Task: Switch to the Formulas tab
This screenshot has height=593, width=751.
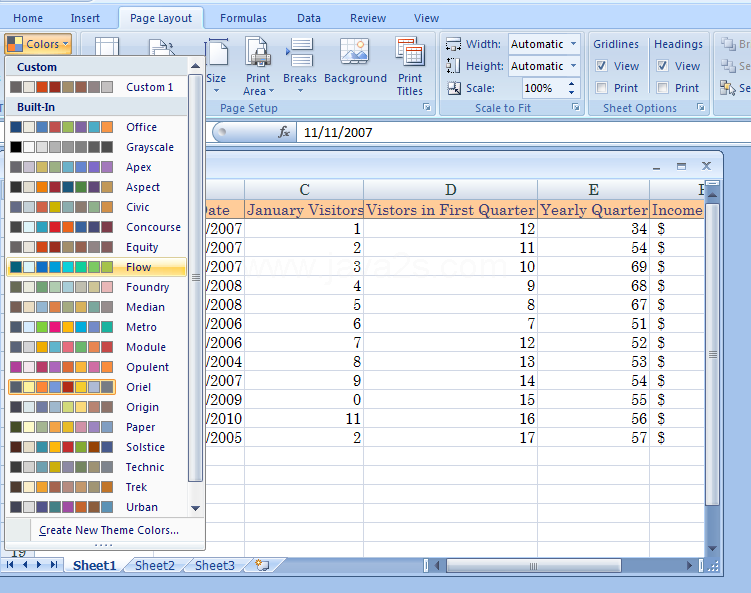Action: pyautogui.click(x=243, y=18)
